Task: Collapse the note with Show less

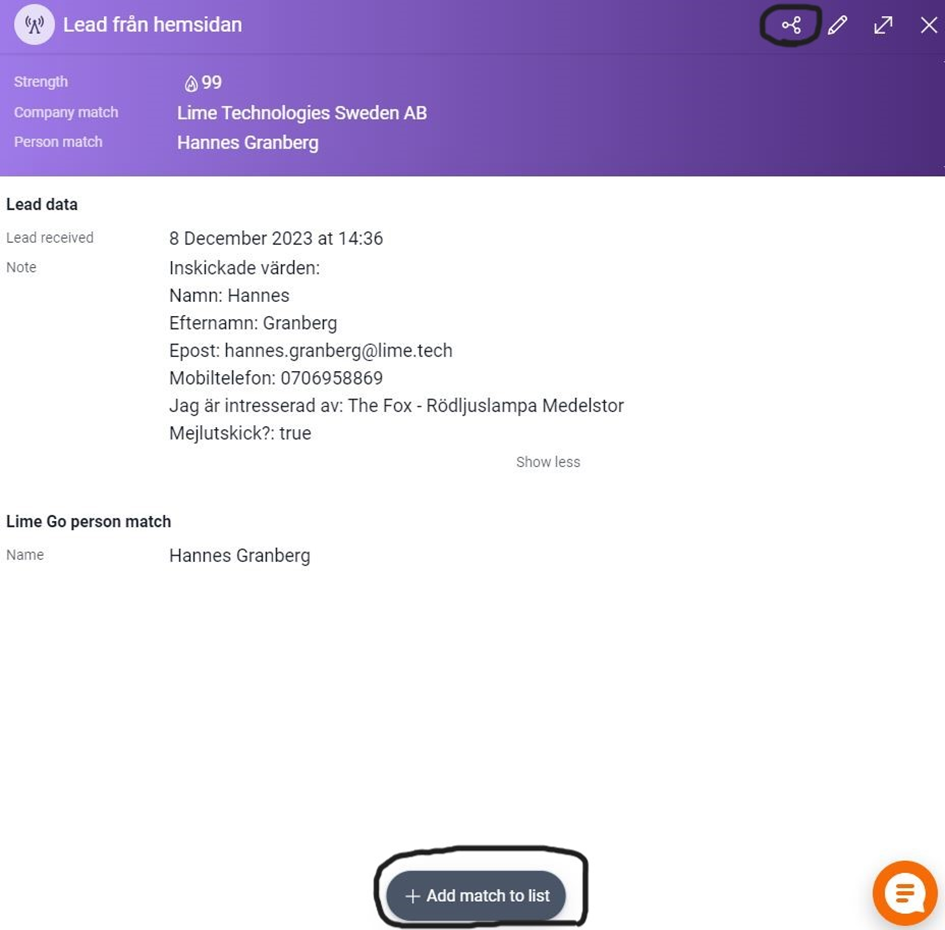Action: pos(548,462)
